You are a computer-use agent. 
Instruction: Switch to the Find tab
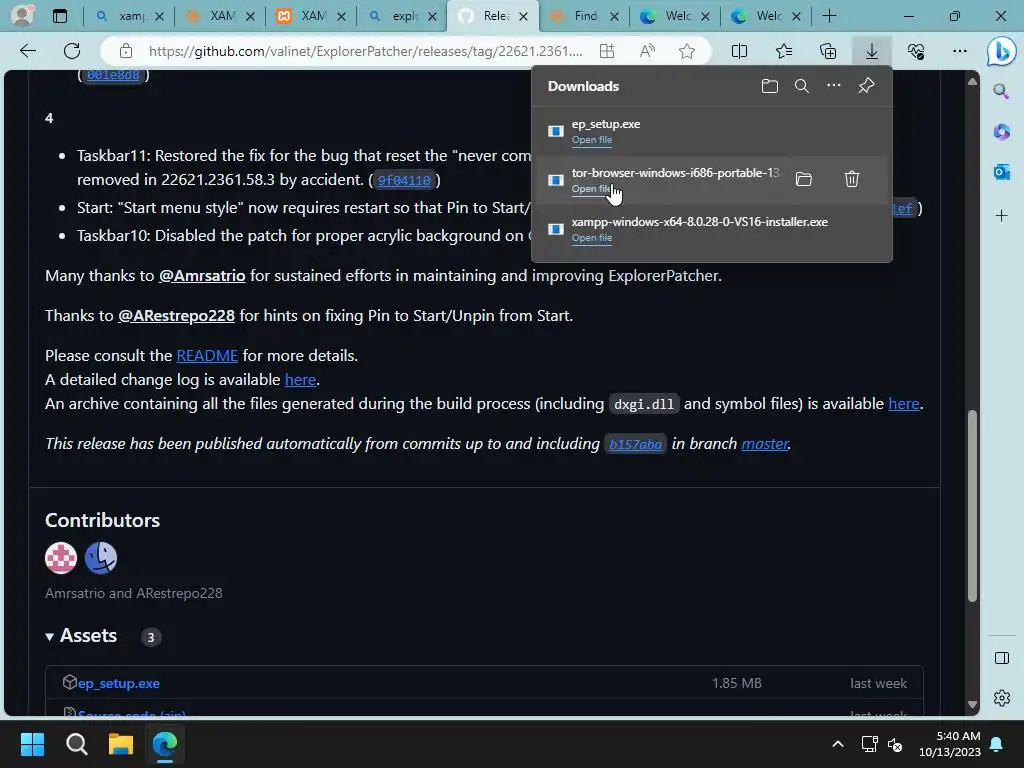(x=584, y=16)
